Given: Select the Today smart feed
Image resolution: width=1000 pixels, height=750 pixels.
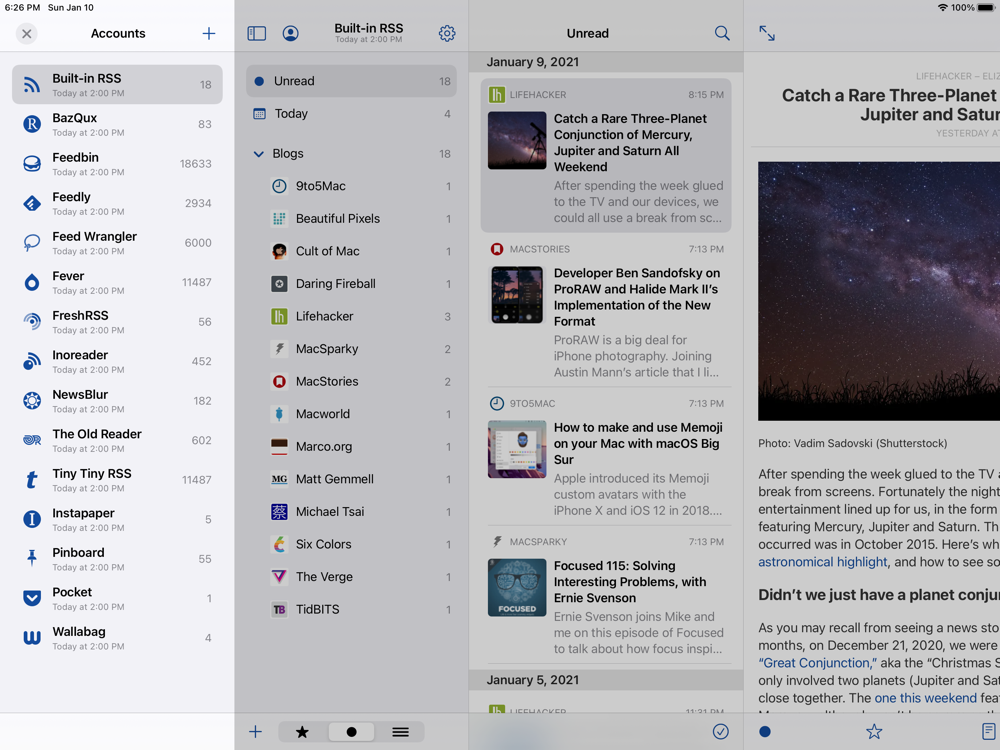Looking at the screenshot, I should 351,114.
